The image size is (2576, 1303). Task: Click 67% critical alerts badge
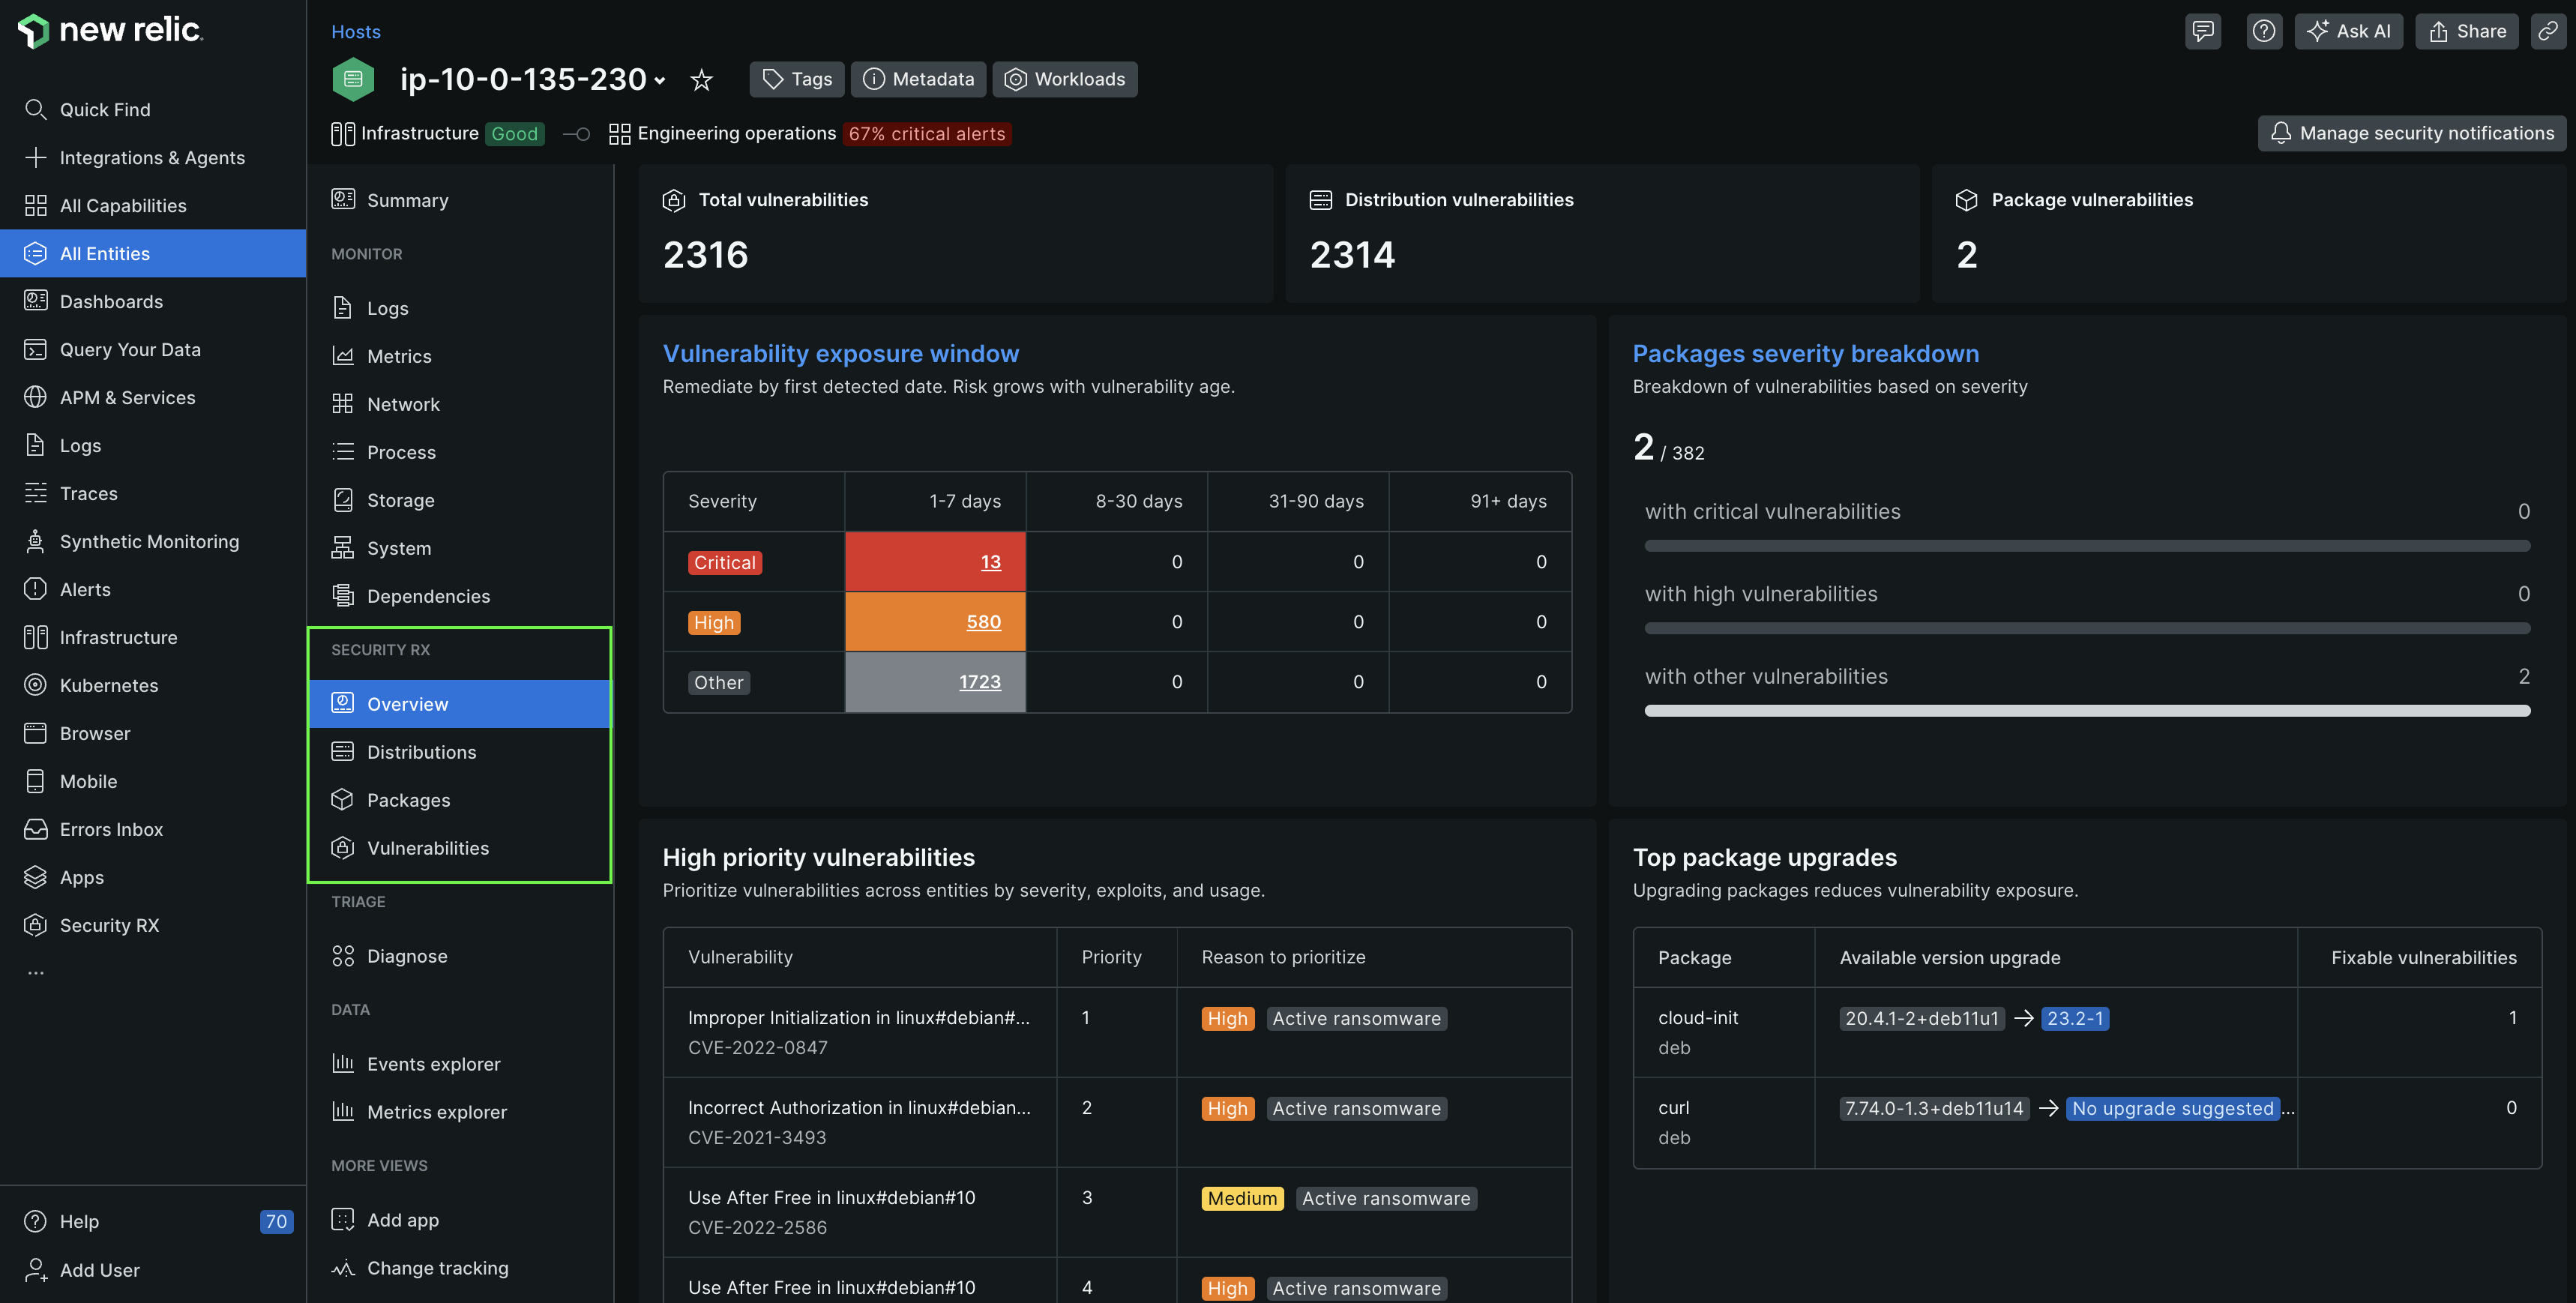(x=926, y=134)
